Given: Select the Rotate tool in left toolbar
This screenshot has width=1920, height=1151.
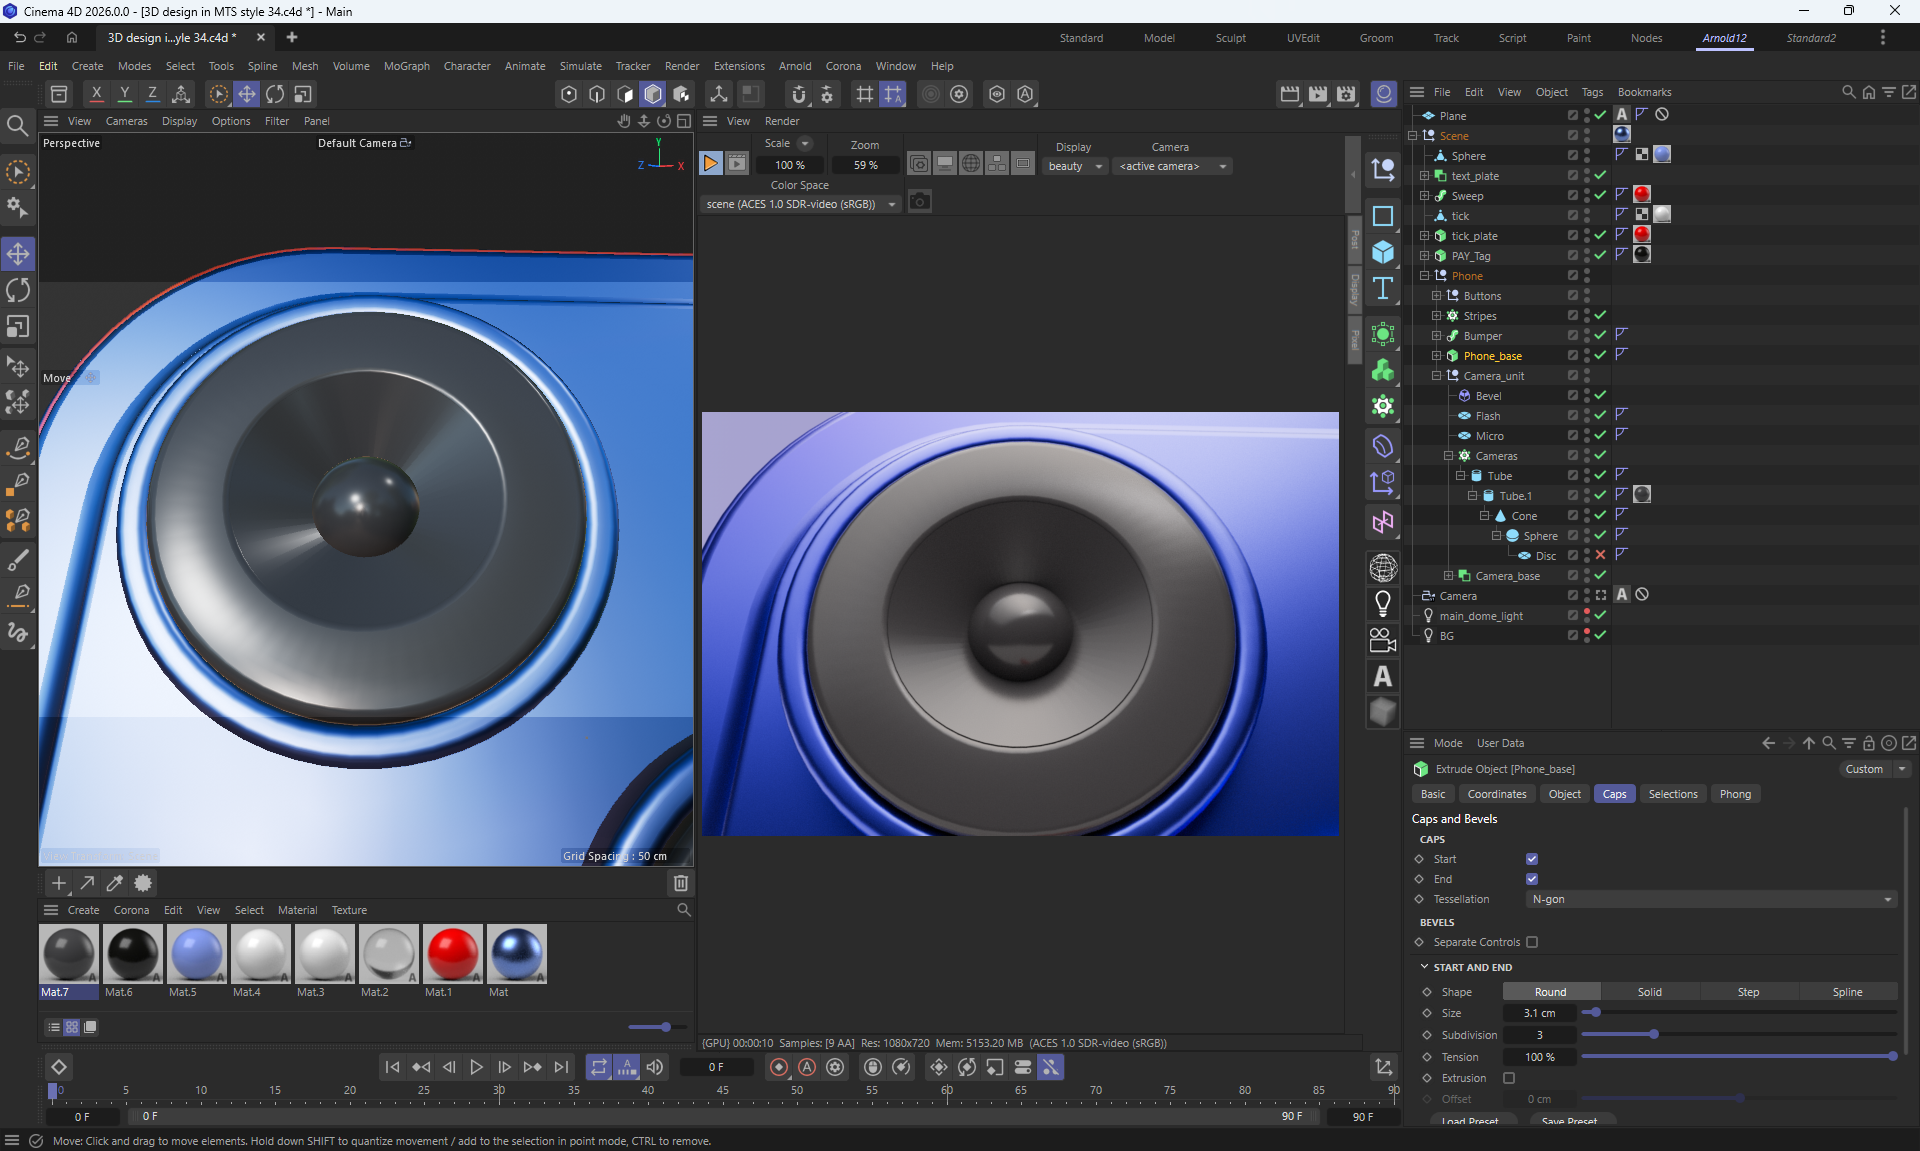Looking at the screenshot, I should (18, 290).
